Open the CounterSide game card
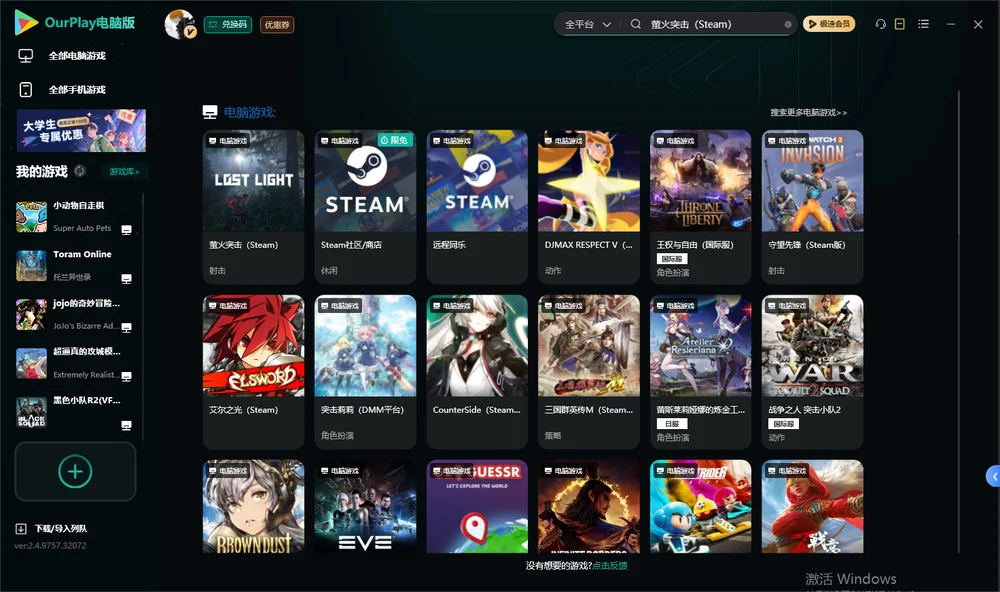The image size is (1000, 592). click(x=477, y=372)
